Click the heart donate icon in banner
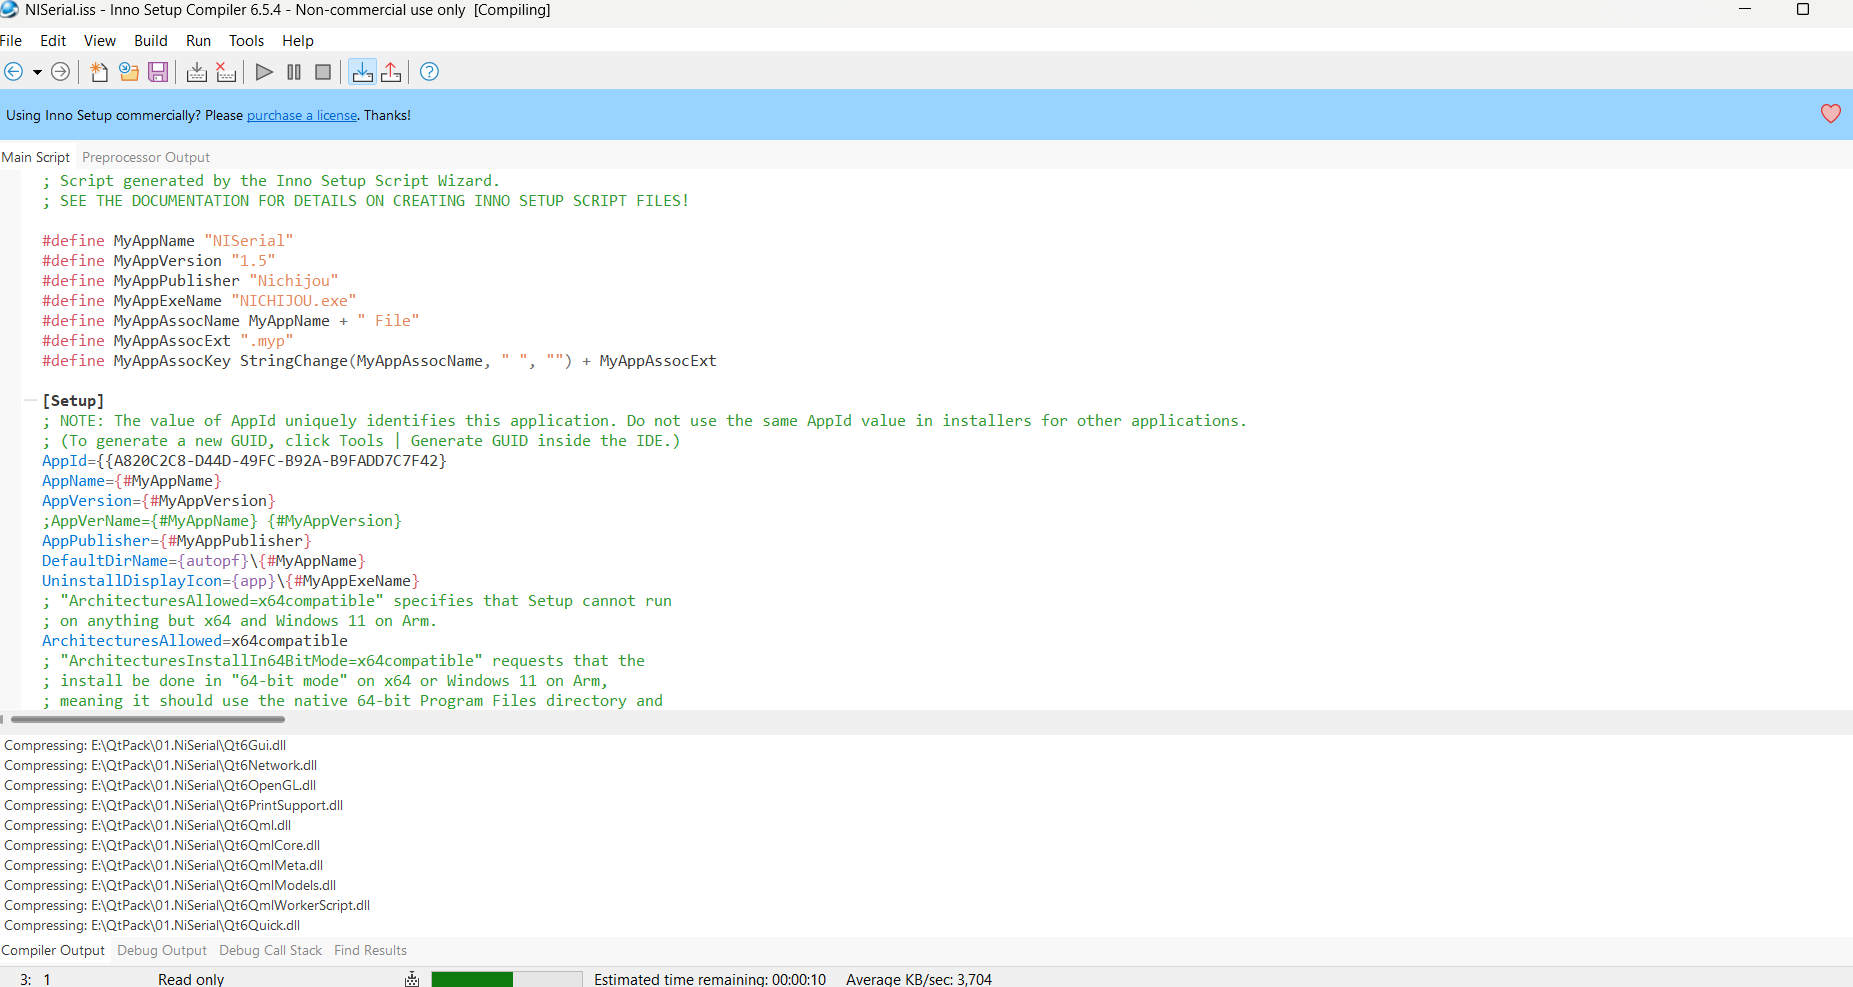 [x=1831, y=114]
